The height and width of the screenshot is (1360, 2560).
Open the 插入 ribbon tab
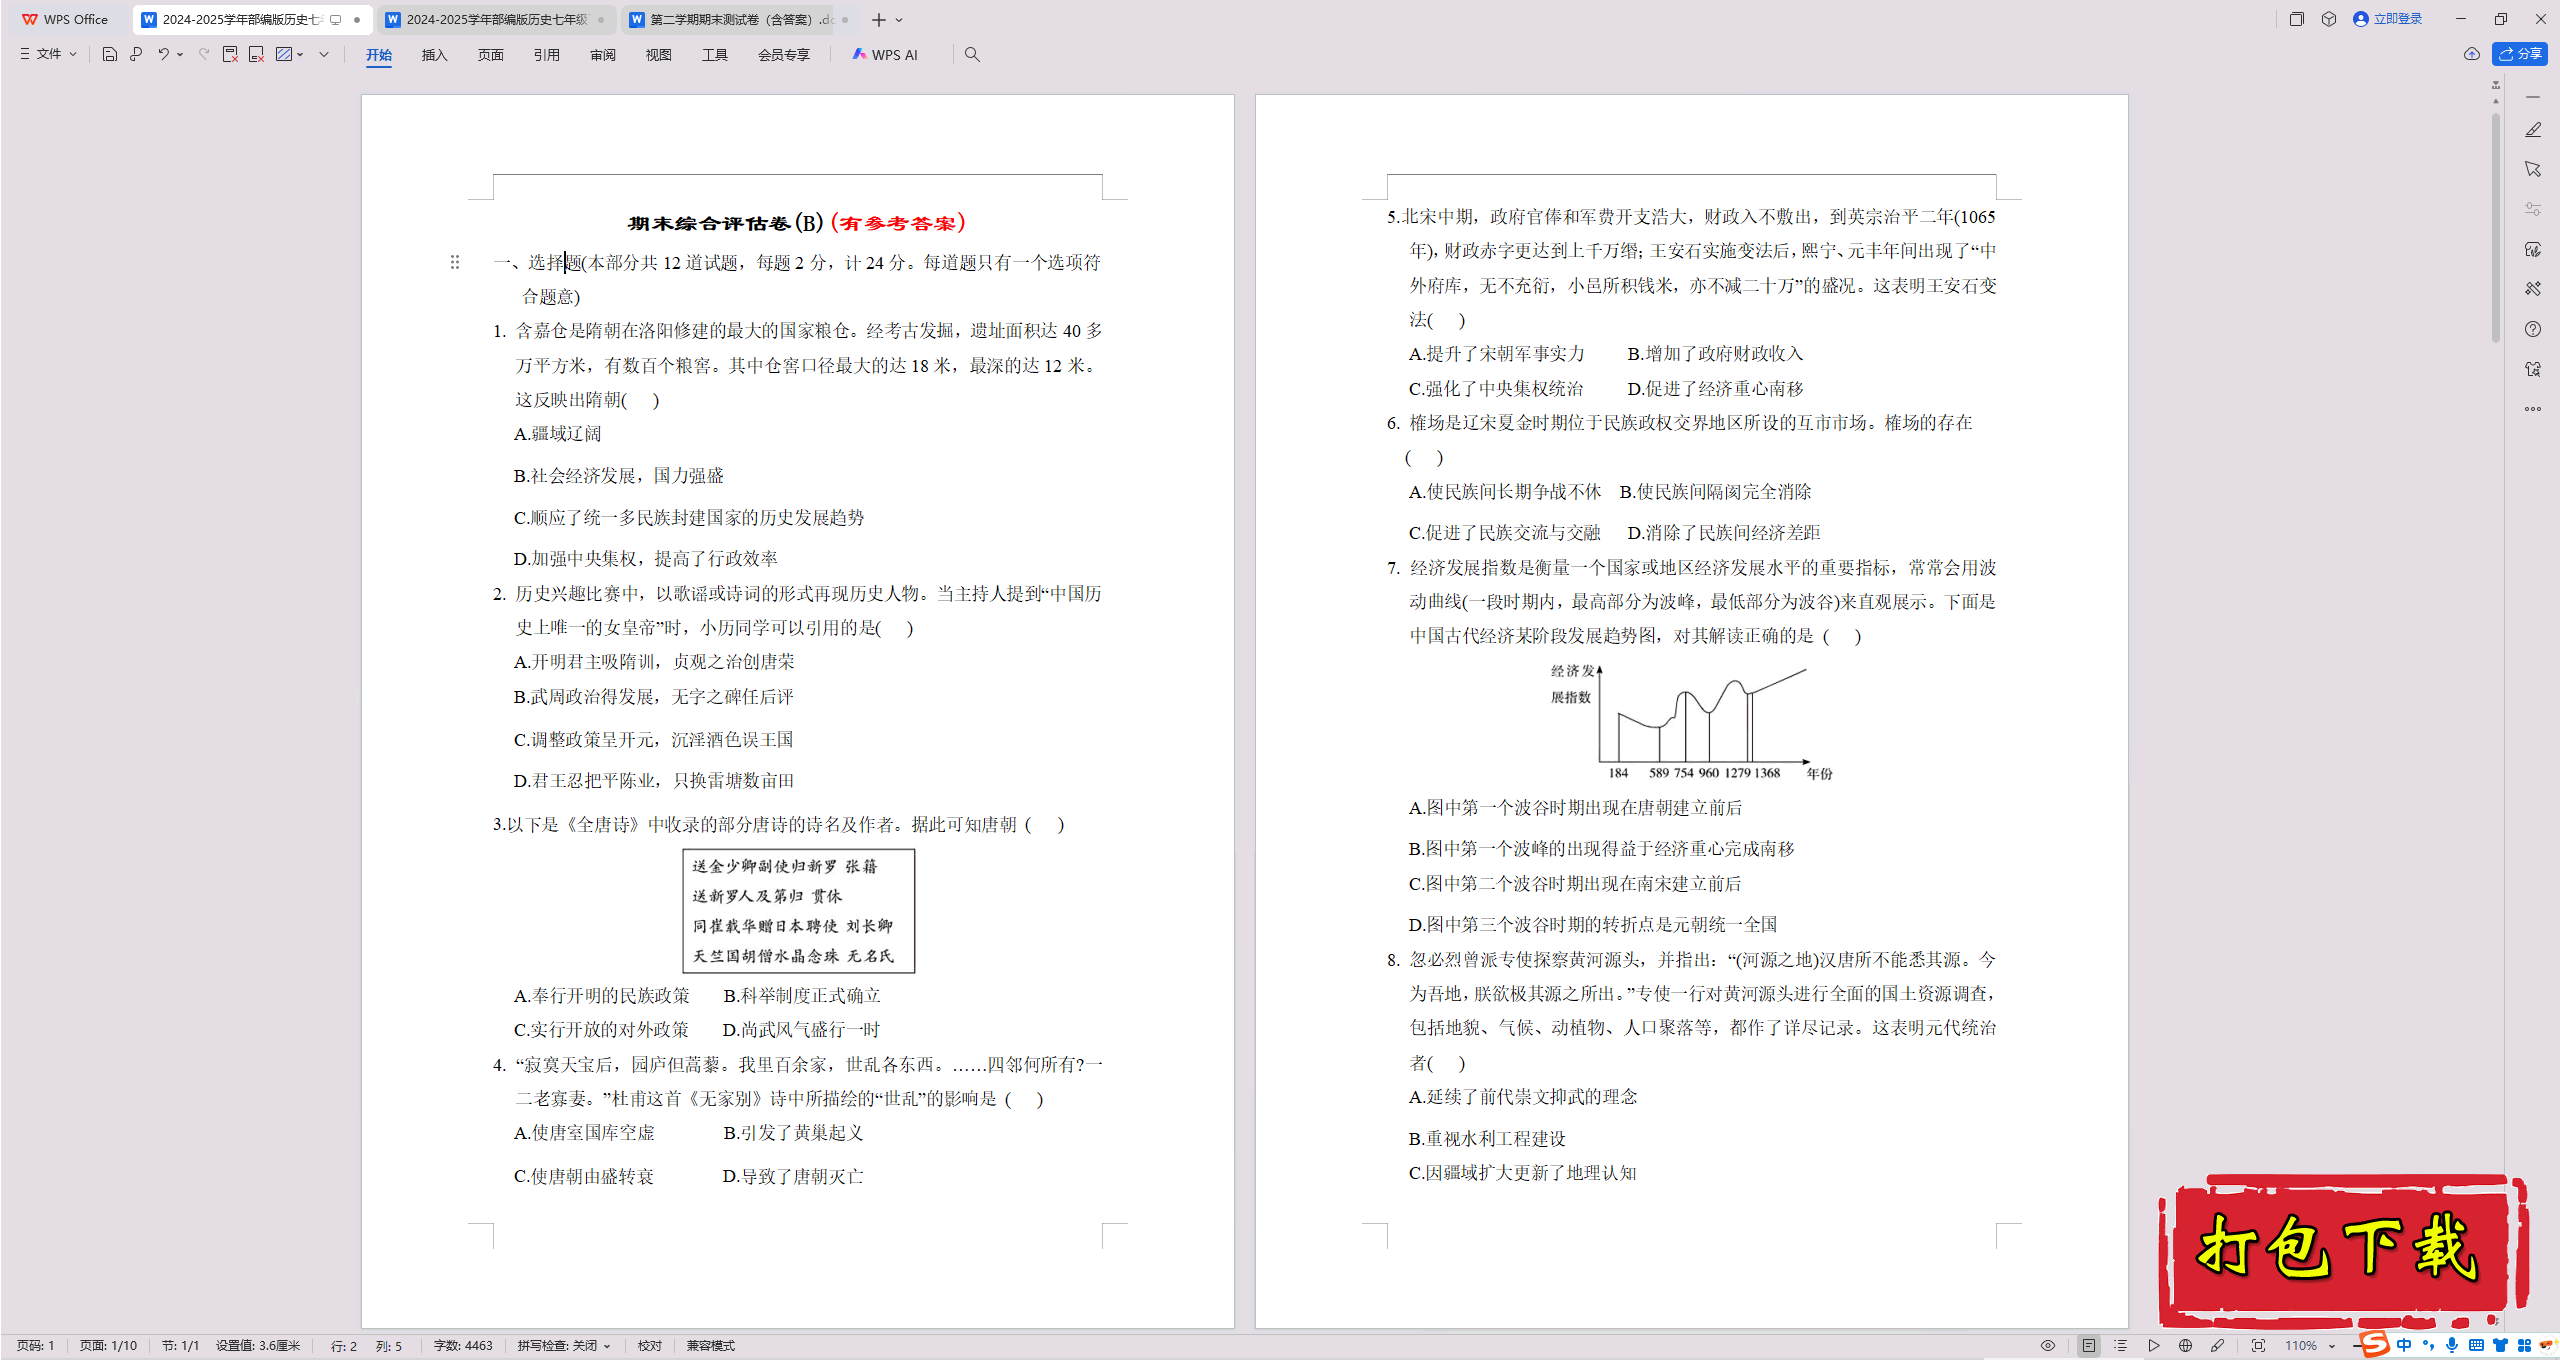[x=434, y=54]
